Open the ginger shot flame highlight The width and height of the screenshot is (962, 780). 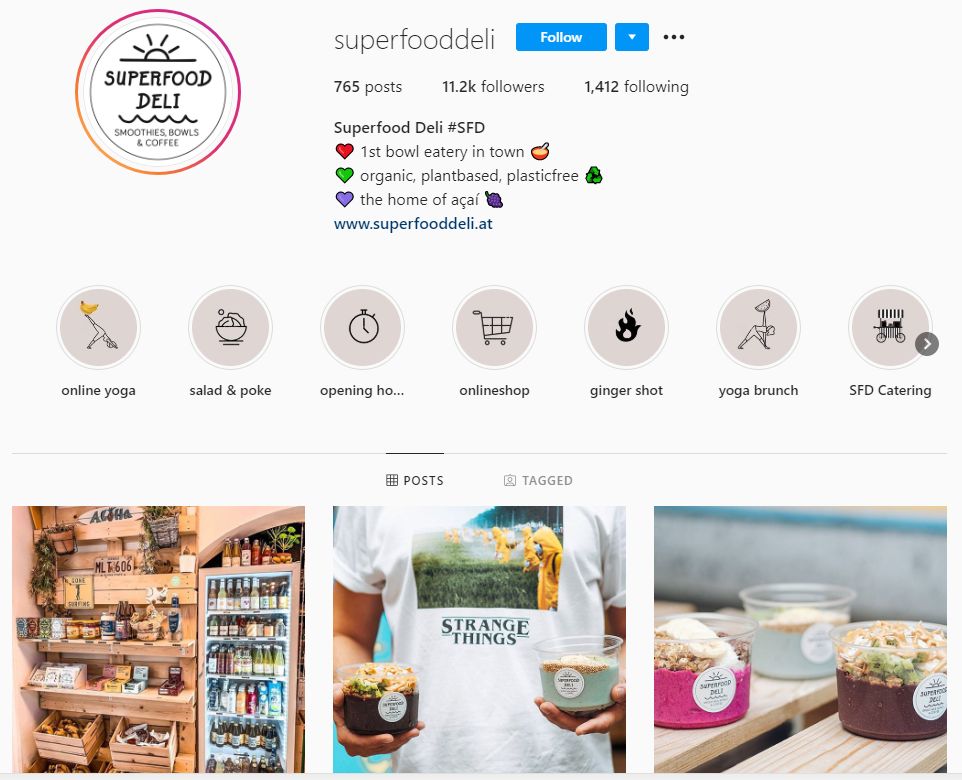click(x=626, y=328)
